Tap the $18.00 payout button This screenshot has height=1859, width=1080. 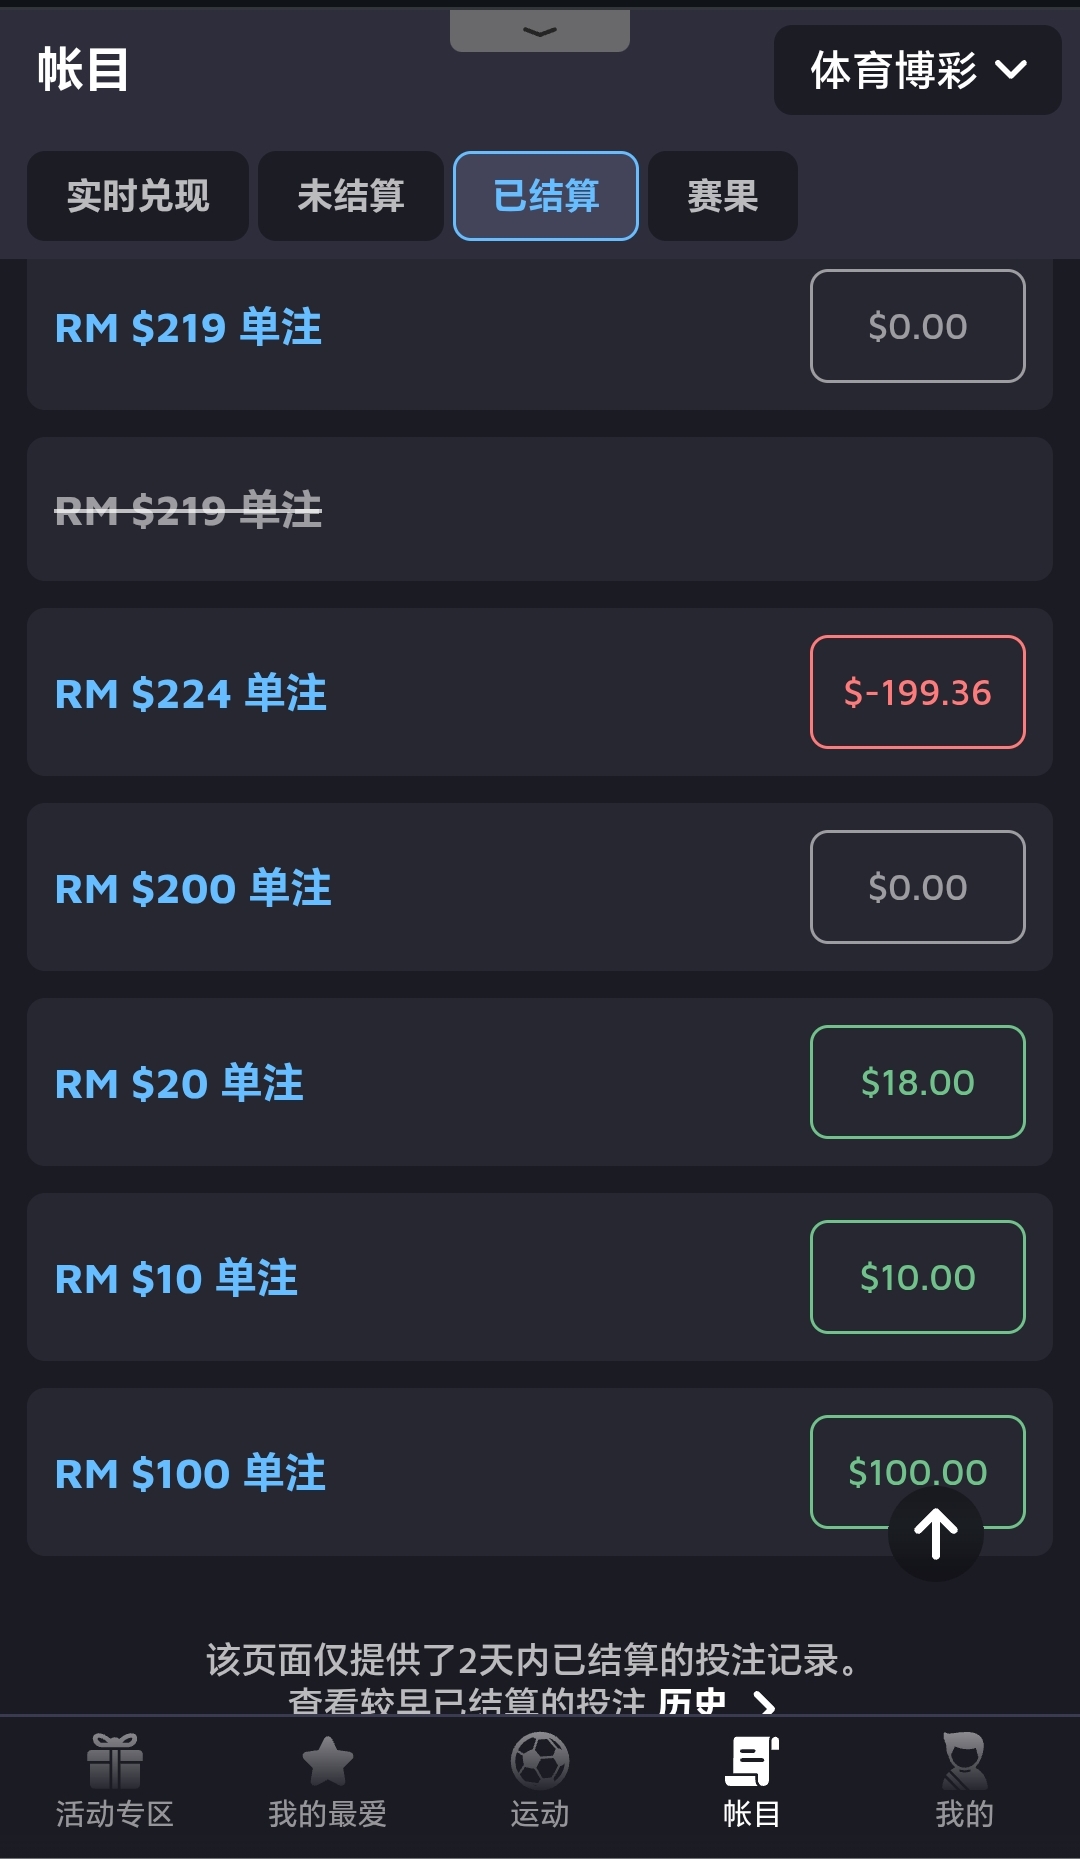[917, 1082]
